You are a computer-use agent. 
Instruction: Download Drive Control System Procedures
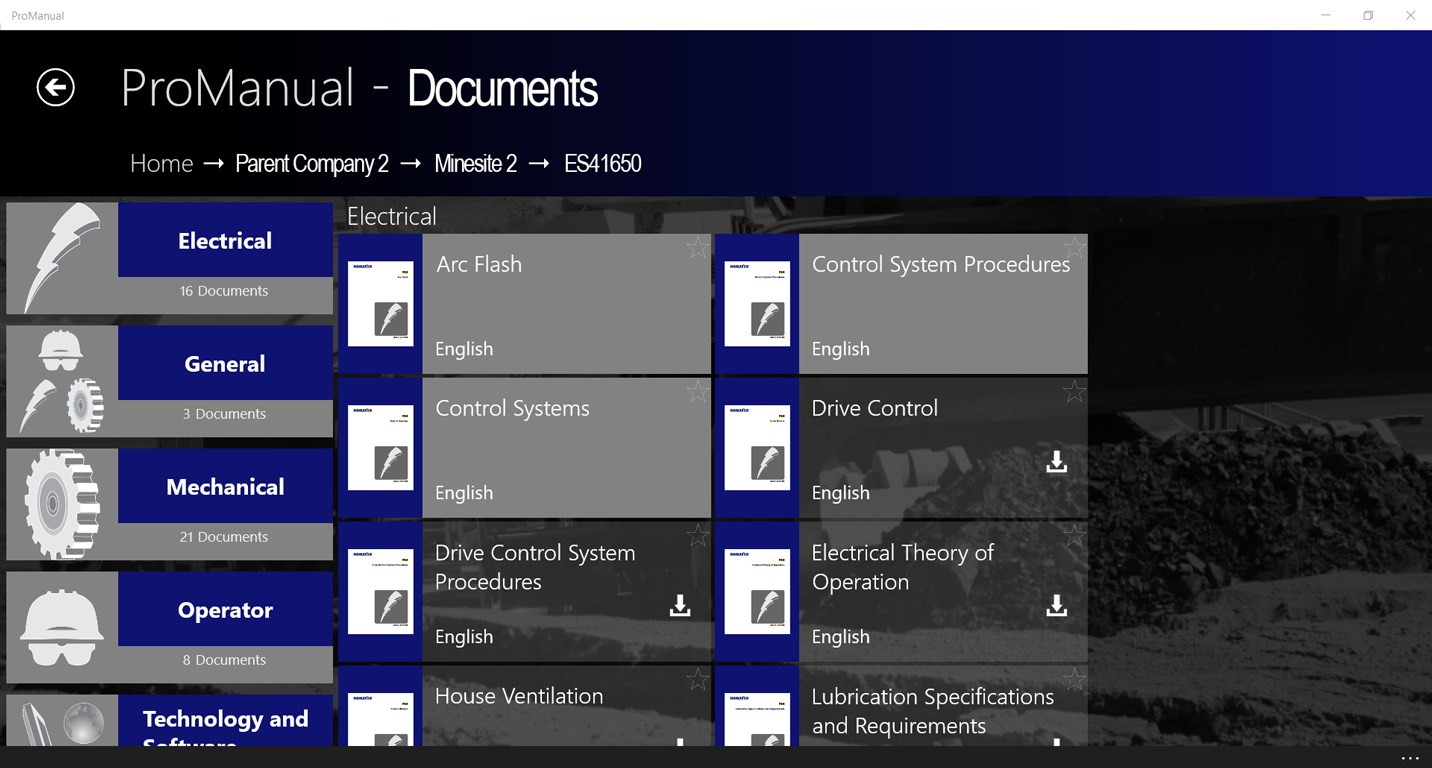[680, 606]
